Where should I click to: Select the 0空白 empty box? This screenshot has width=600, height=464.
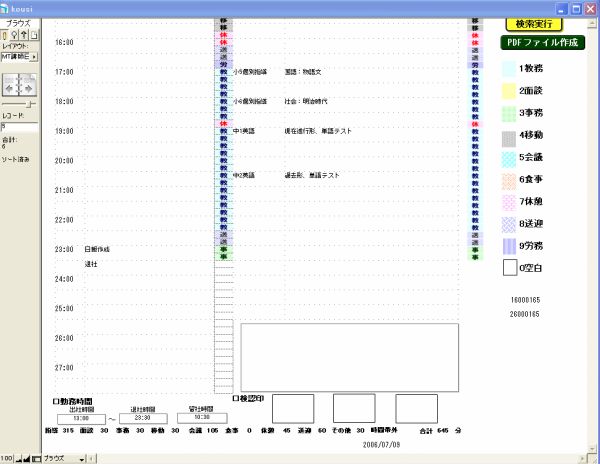click(x=508, y=268)
